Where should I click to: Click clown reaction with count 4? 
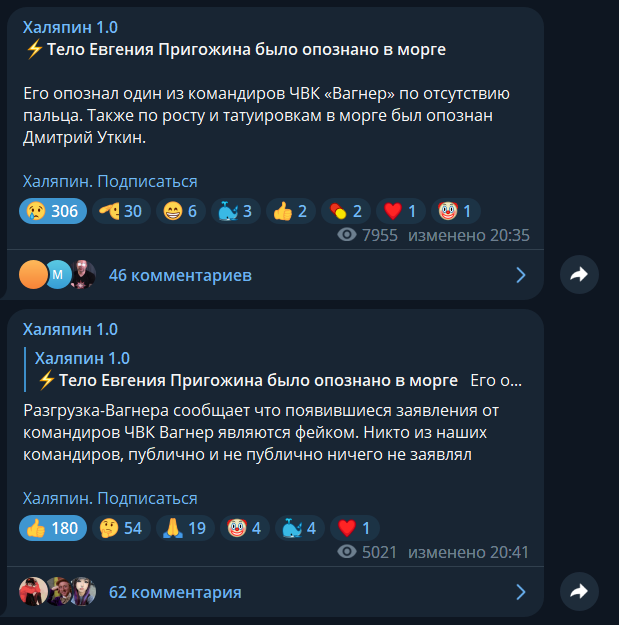(x=245, y=528)
